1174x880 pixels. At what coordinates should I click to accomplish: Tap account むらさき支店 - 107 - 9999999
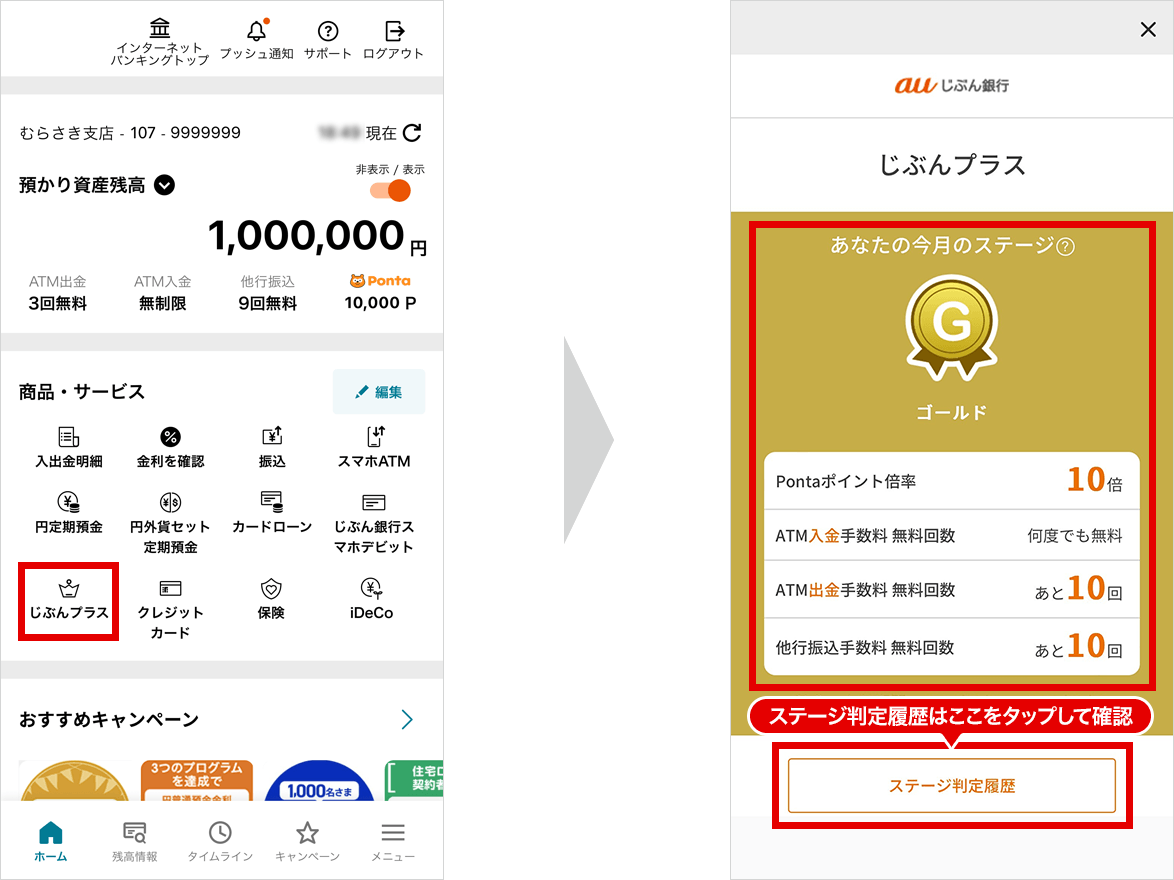pos(130,133)
